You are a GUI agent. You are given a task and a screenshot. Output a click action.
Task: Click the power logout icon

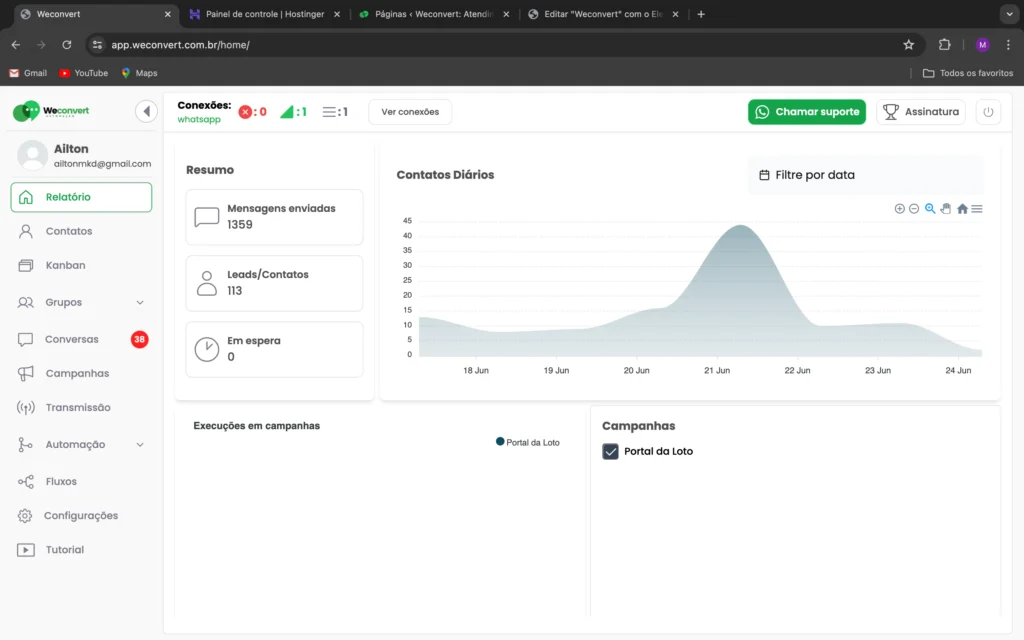[988, 112]
